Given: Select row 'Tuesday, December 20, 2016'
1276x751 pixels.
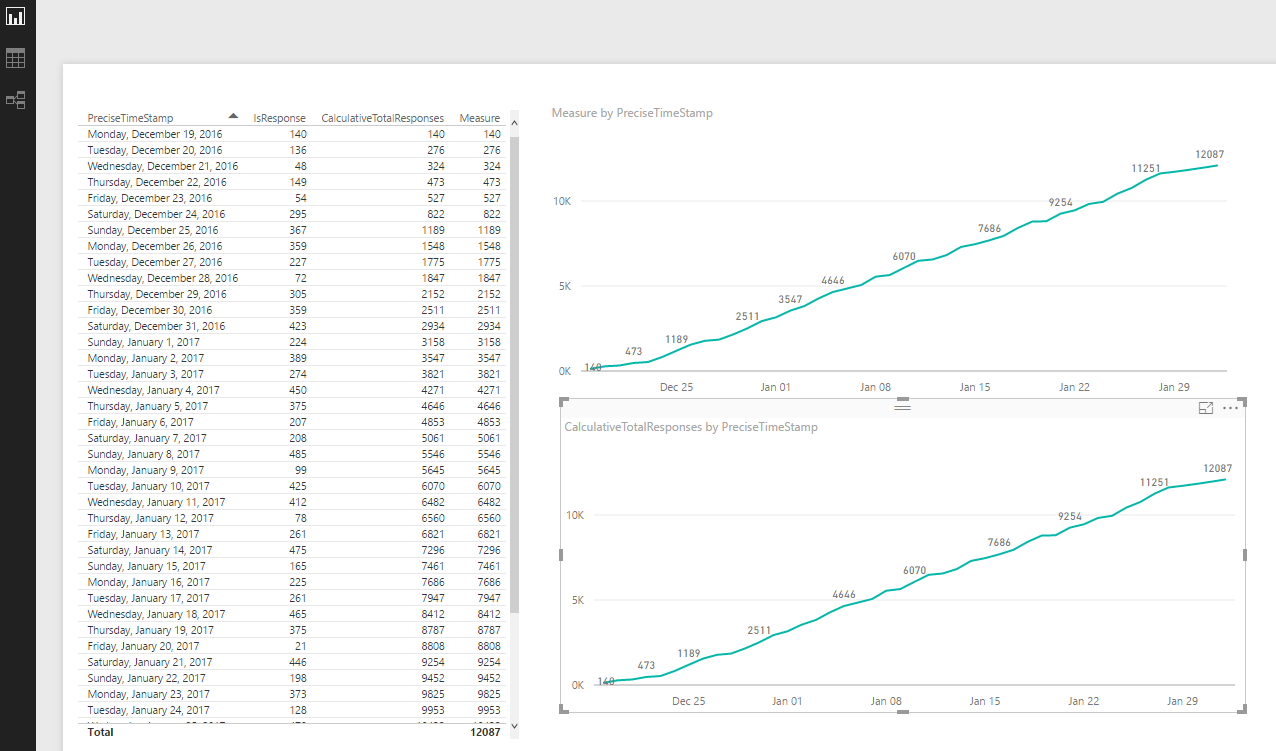Looking at the screenshot, I should [x=294, y=150].
